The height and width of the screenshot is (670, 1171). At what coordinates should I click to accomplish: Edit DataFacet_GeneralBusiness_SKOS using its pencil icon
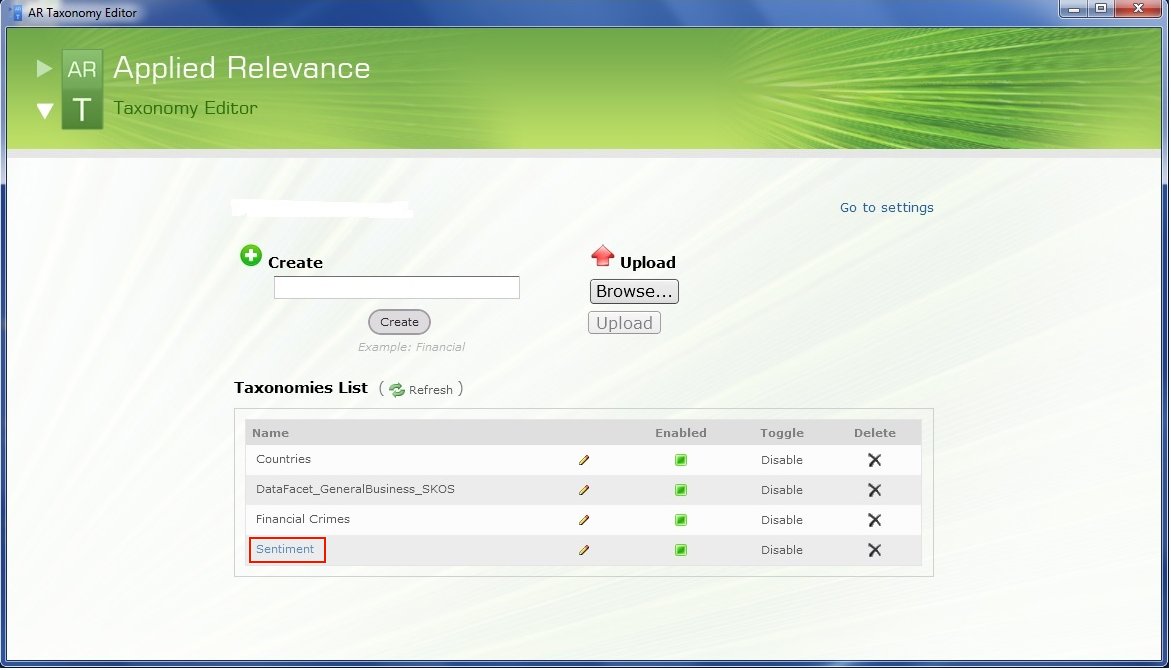[584, 490]
